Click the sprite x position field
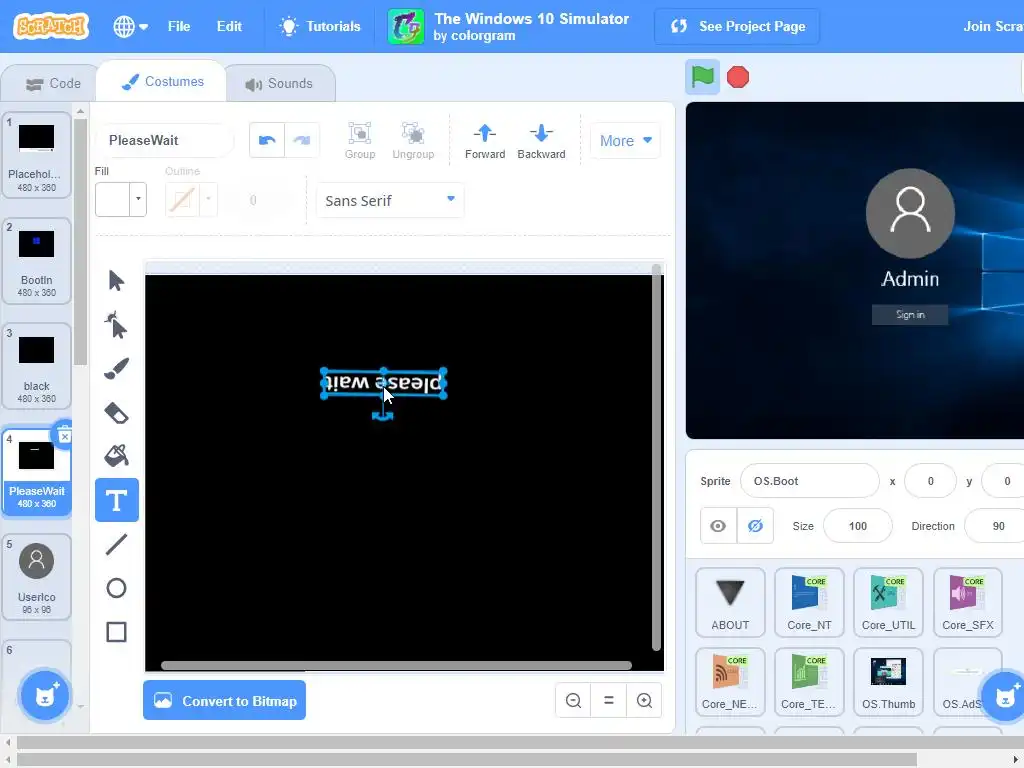This screenshot has height=768, width=1024. (930, 481)
